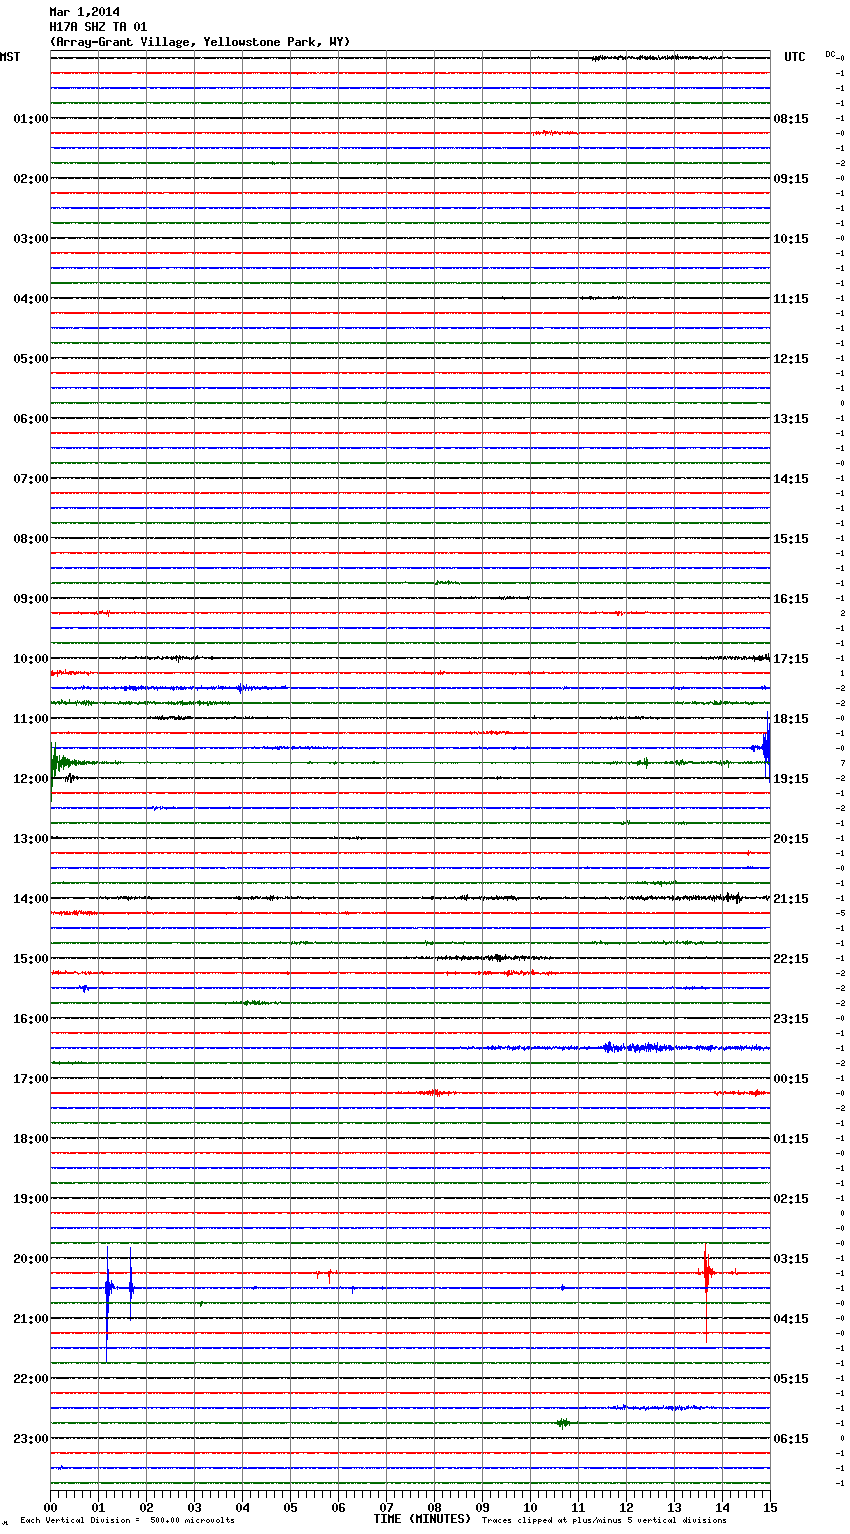Select the 14:00 MST time label

tap(31, 898)
